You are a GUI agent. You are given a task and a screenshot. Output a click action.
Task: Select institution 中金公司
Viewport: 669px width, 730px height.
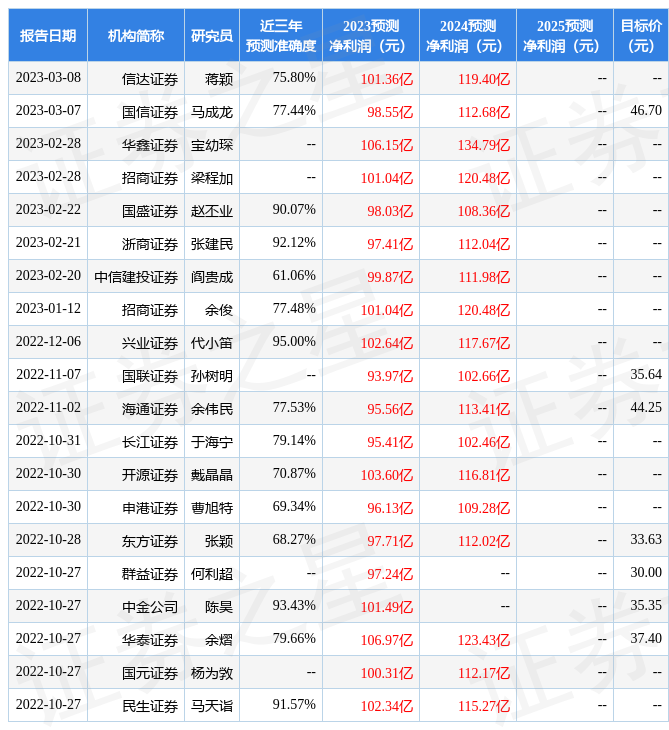[149, 608]
